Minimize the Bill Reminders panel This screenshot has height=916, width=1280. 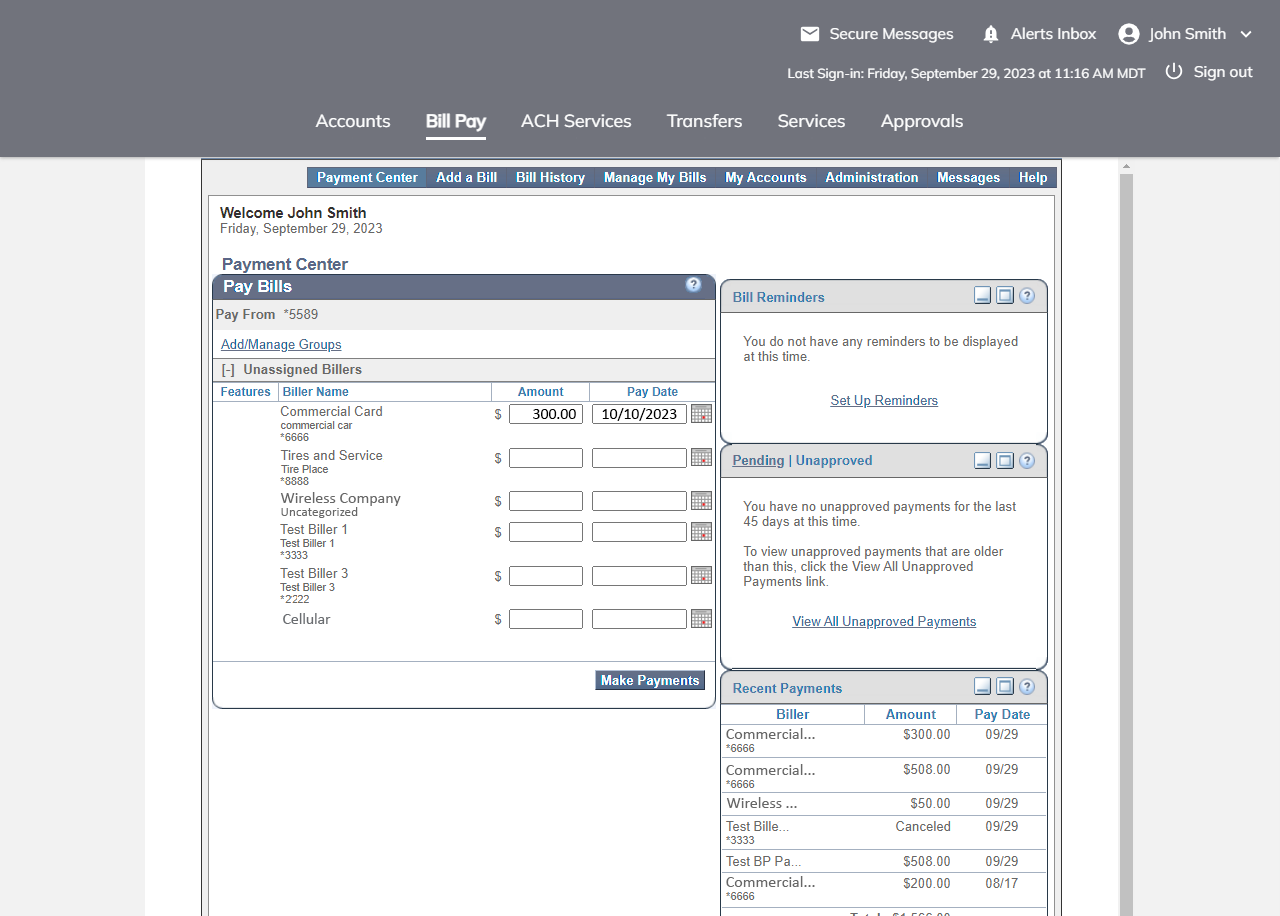click(x=982, y=296)
